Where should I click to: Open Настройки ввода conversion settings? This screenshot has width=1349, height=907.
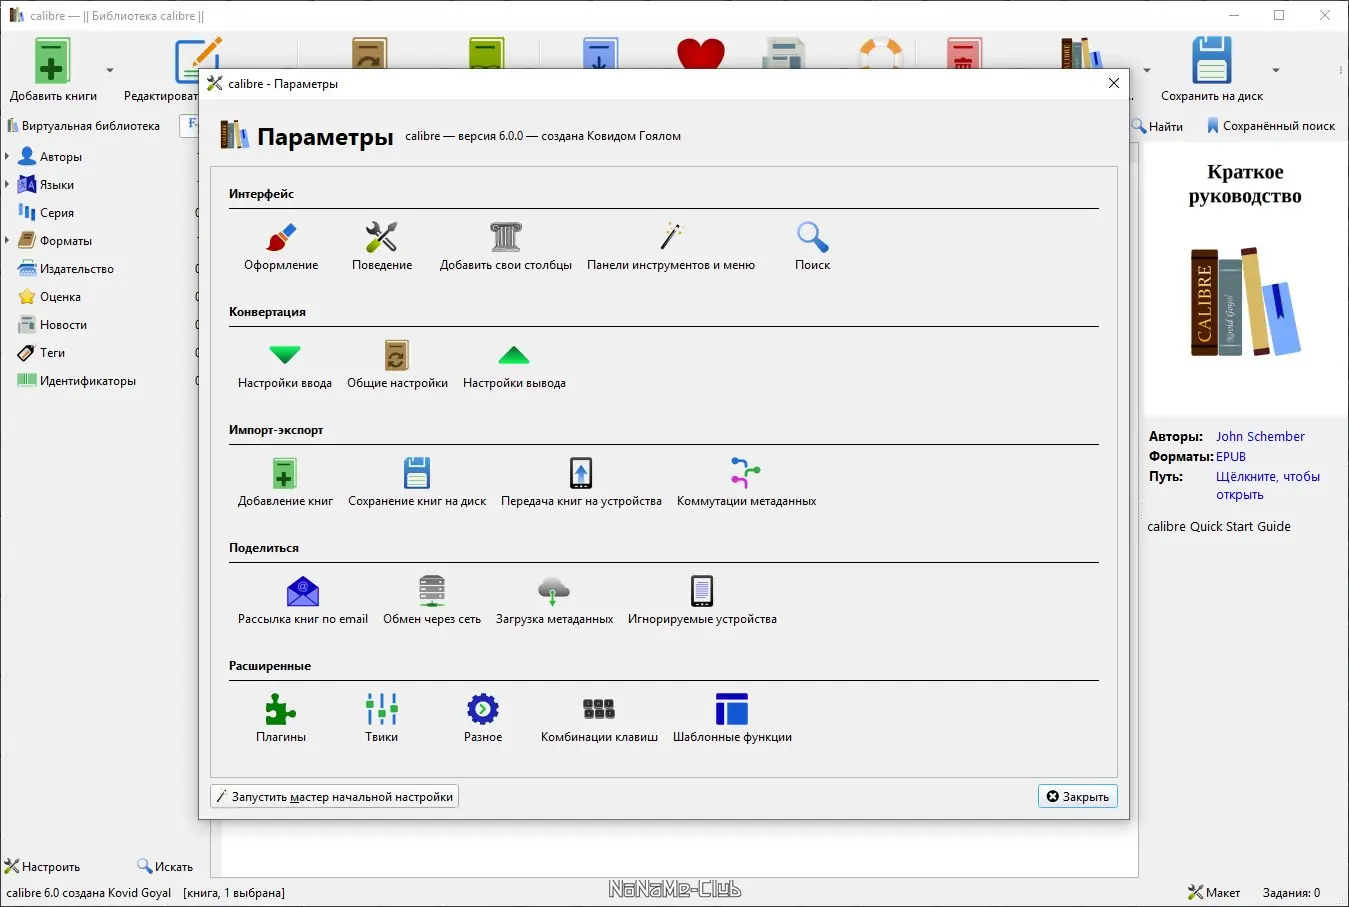point(285,365)
